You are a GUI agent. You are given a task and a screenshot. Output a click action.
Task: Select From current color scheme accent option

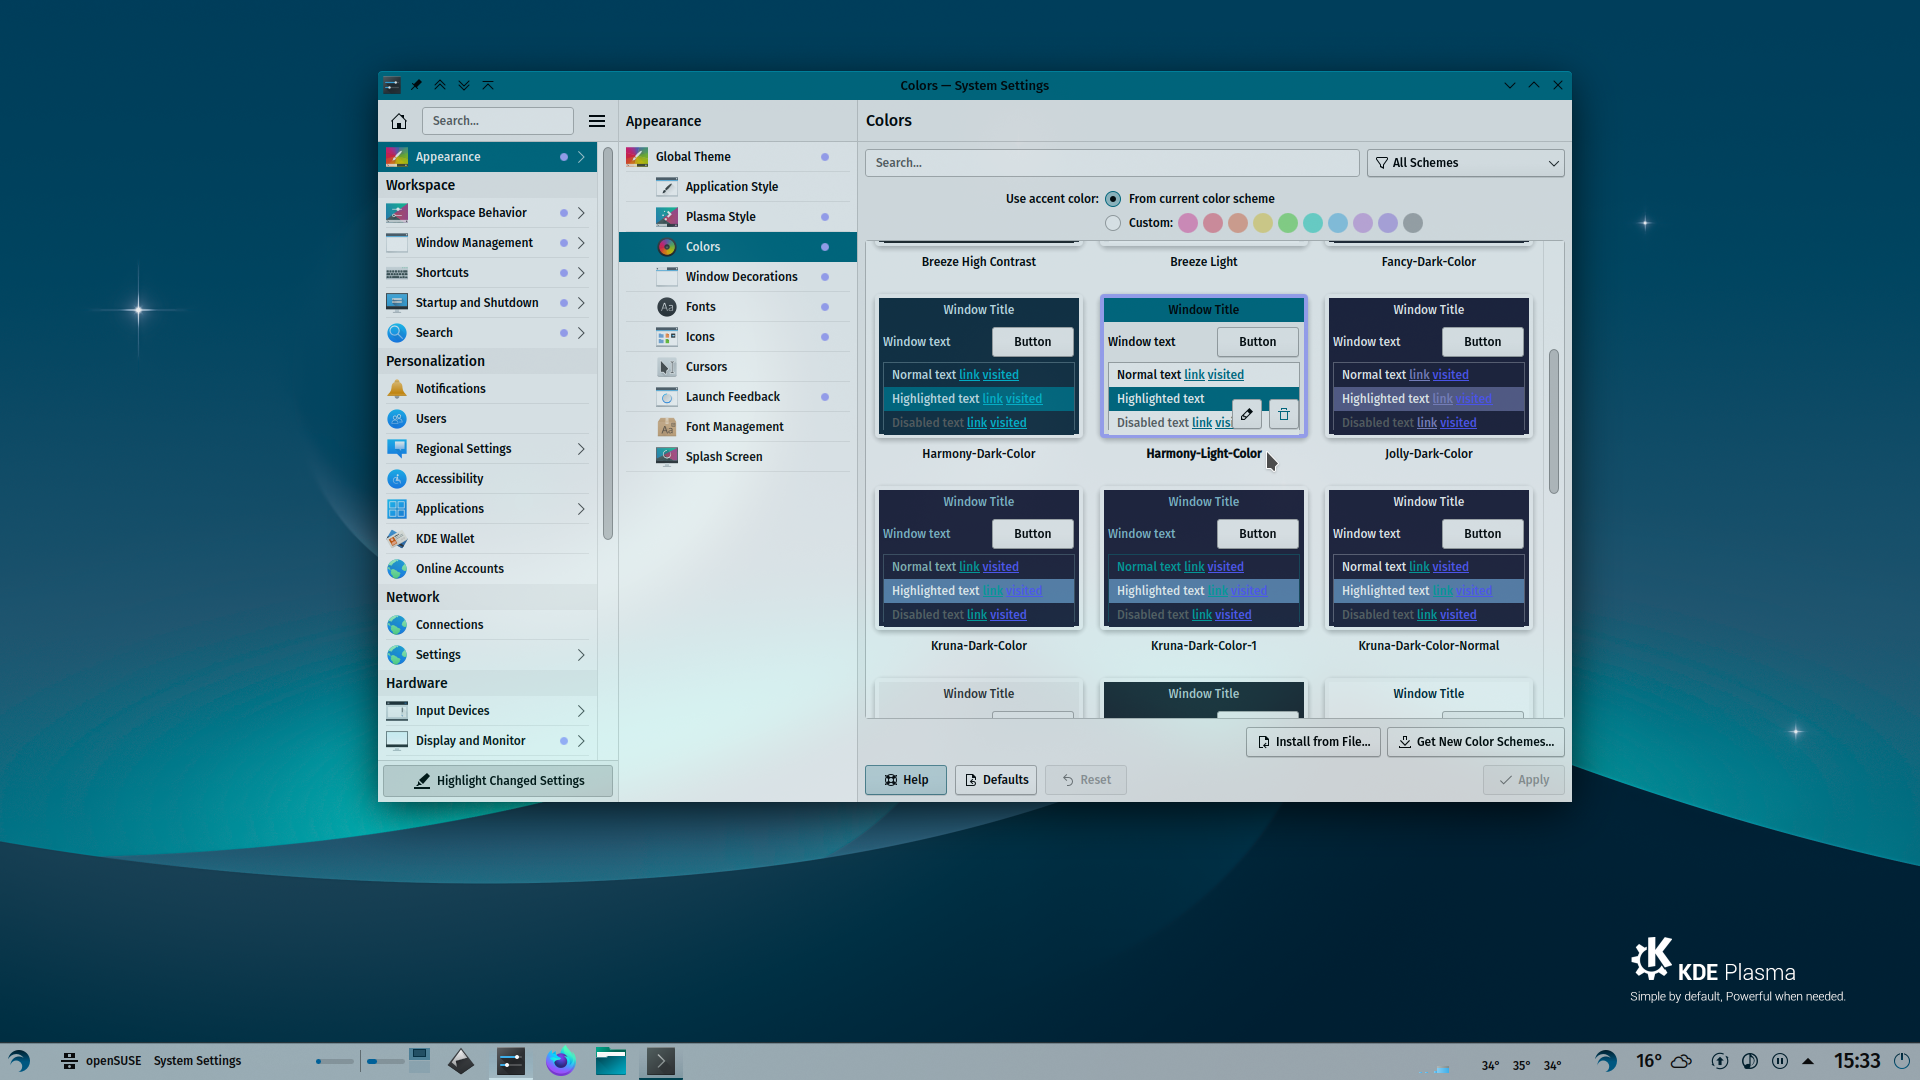(x=1113, y=198)
